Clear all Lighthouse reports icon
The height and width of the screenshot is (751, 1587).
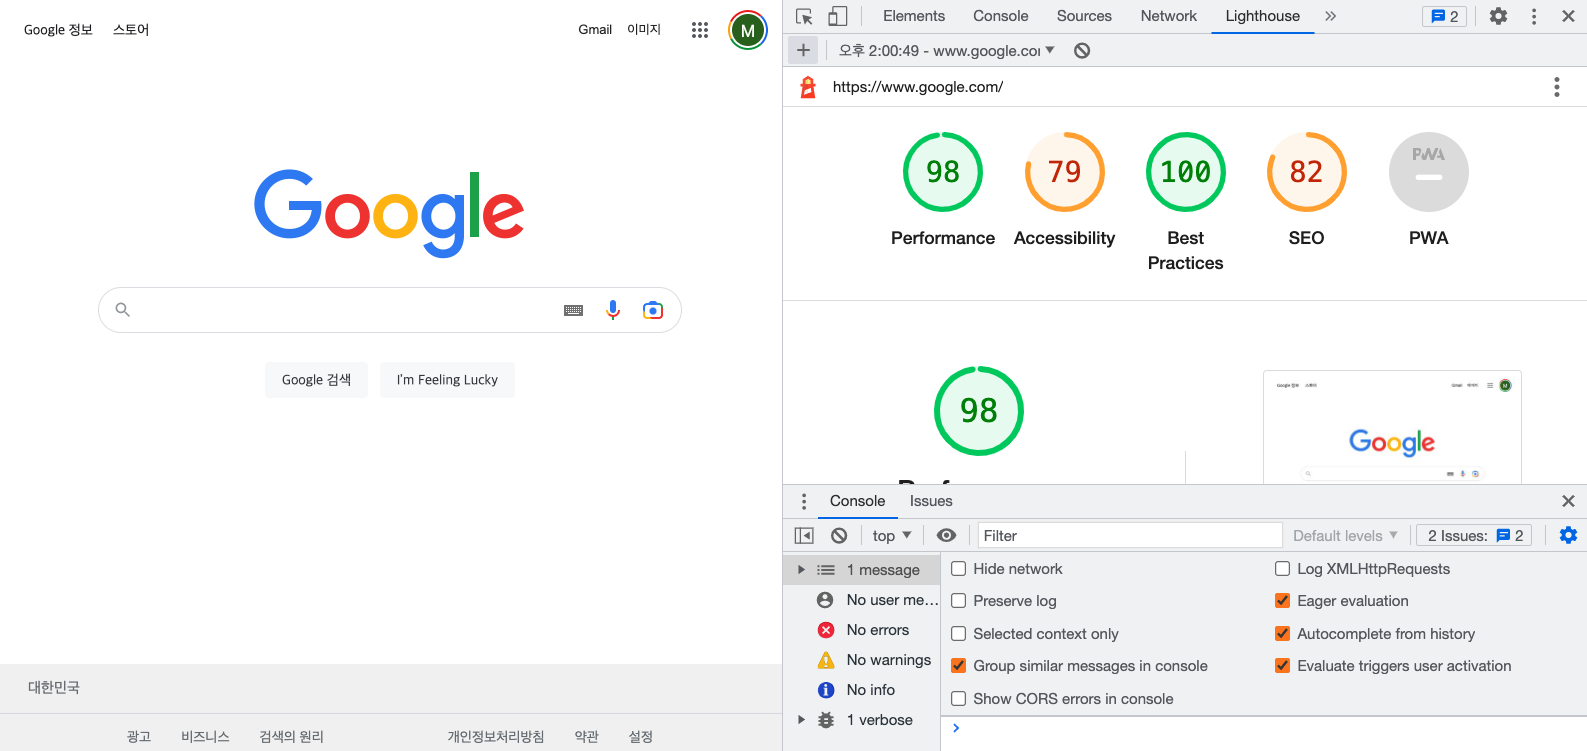[1082, 51]
